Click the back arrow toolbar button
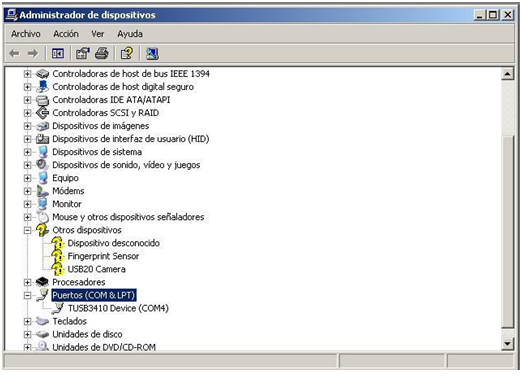522x378 pixels. click(14, 53)
